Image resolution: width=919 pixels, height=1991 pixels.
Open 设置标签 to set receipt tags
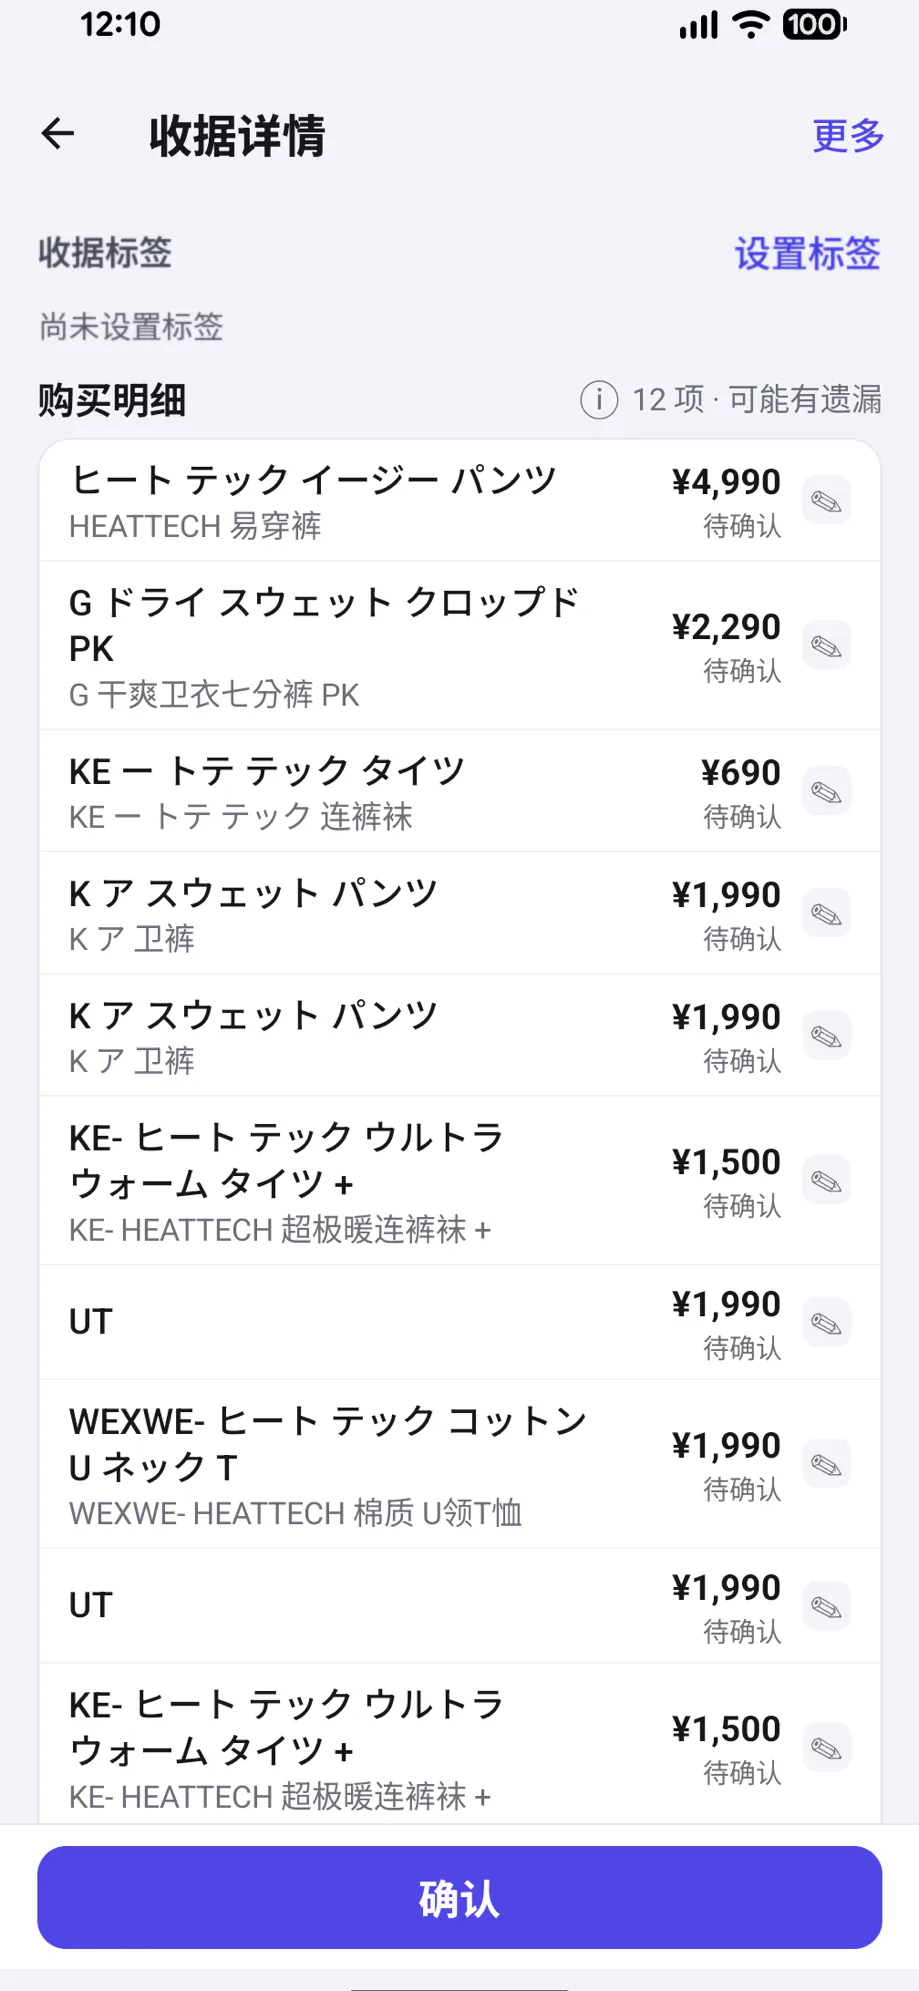pos(807,254)
